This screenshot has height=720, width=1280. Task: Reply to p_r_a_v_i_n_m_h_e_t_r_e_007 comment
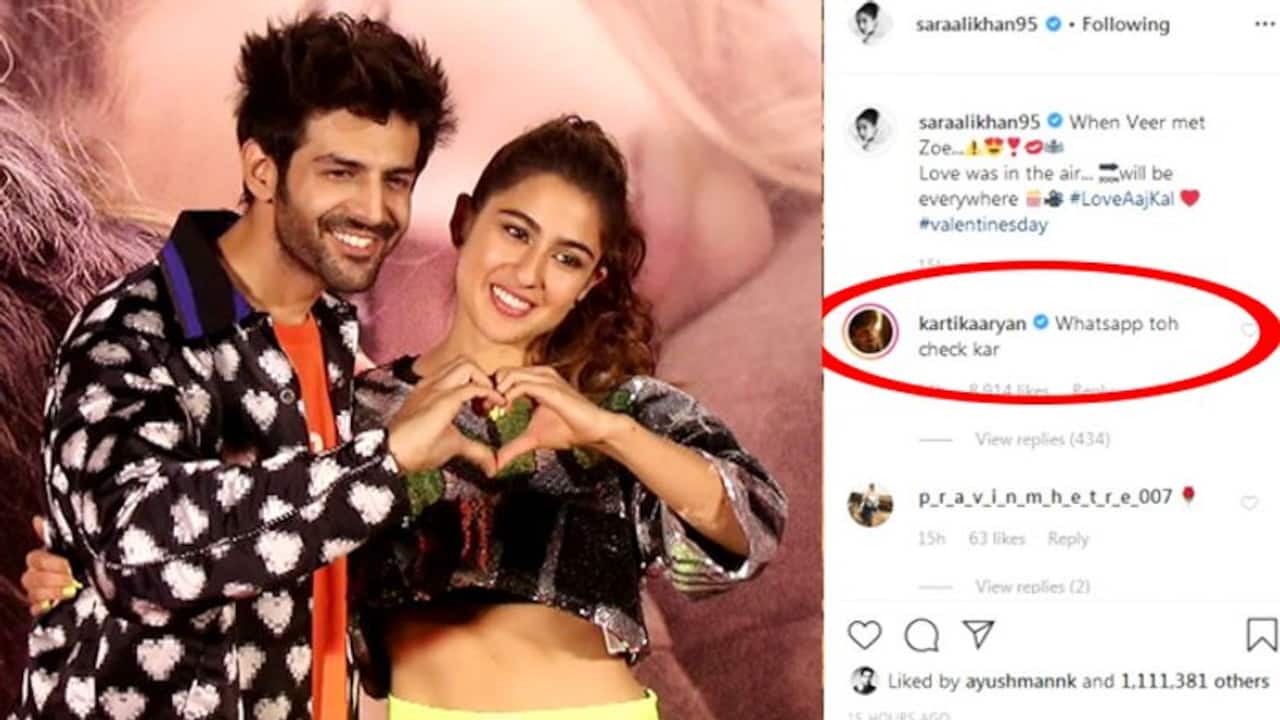1068,538
